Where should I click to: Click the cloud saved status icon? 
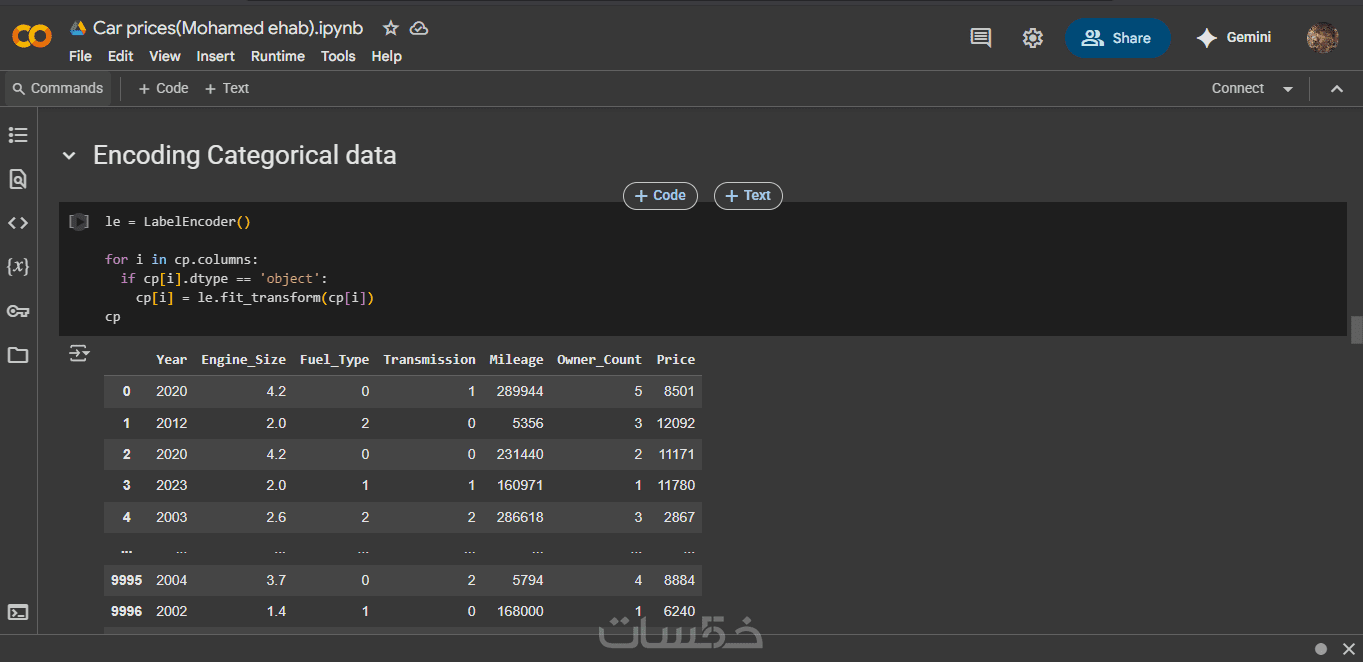click(420, 28)
